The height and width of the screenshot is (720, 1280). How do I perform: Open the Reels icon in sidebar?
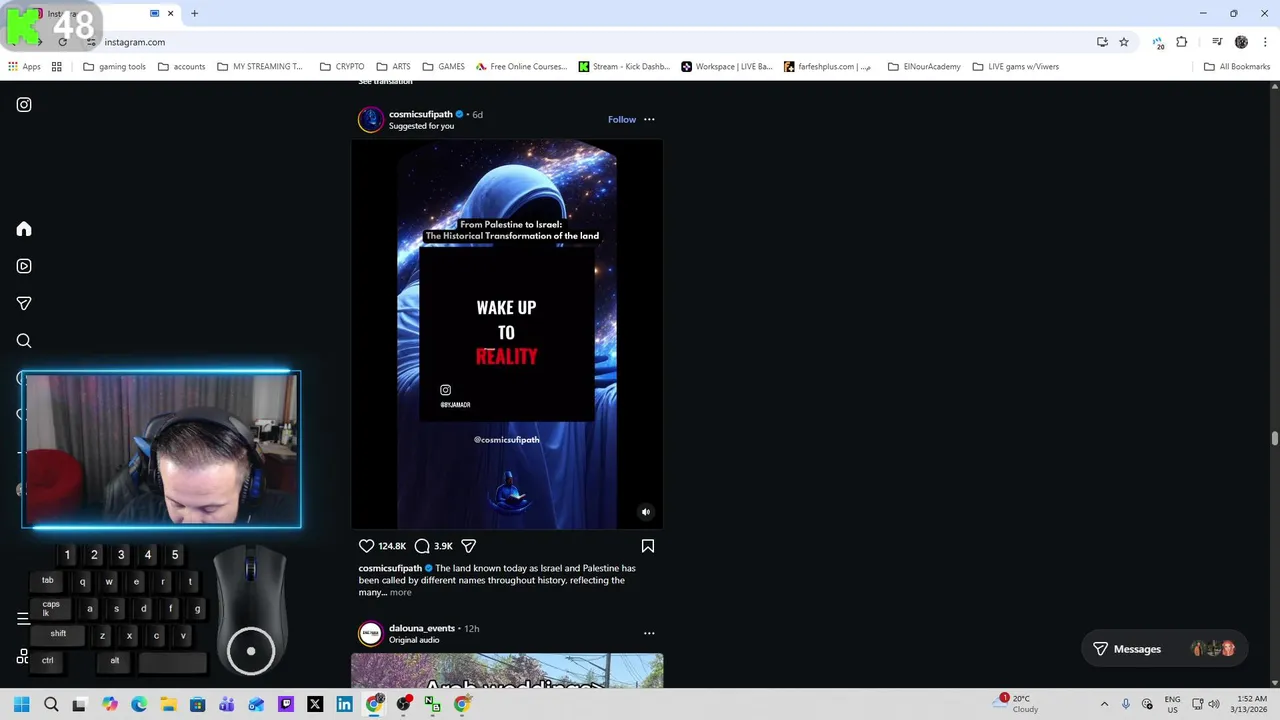click(x=24, y=266)
